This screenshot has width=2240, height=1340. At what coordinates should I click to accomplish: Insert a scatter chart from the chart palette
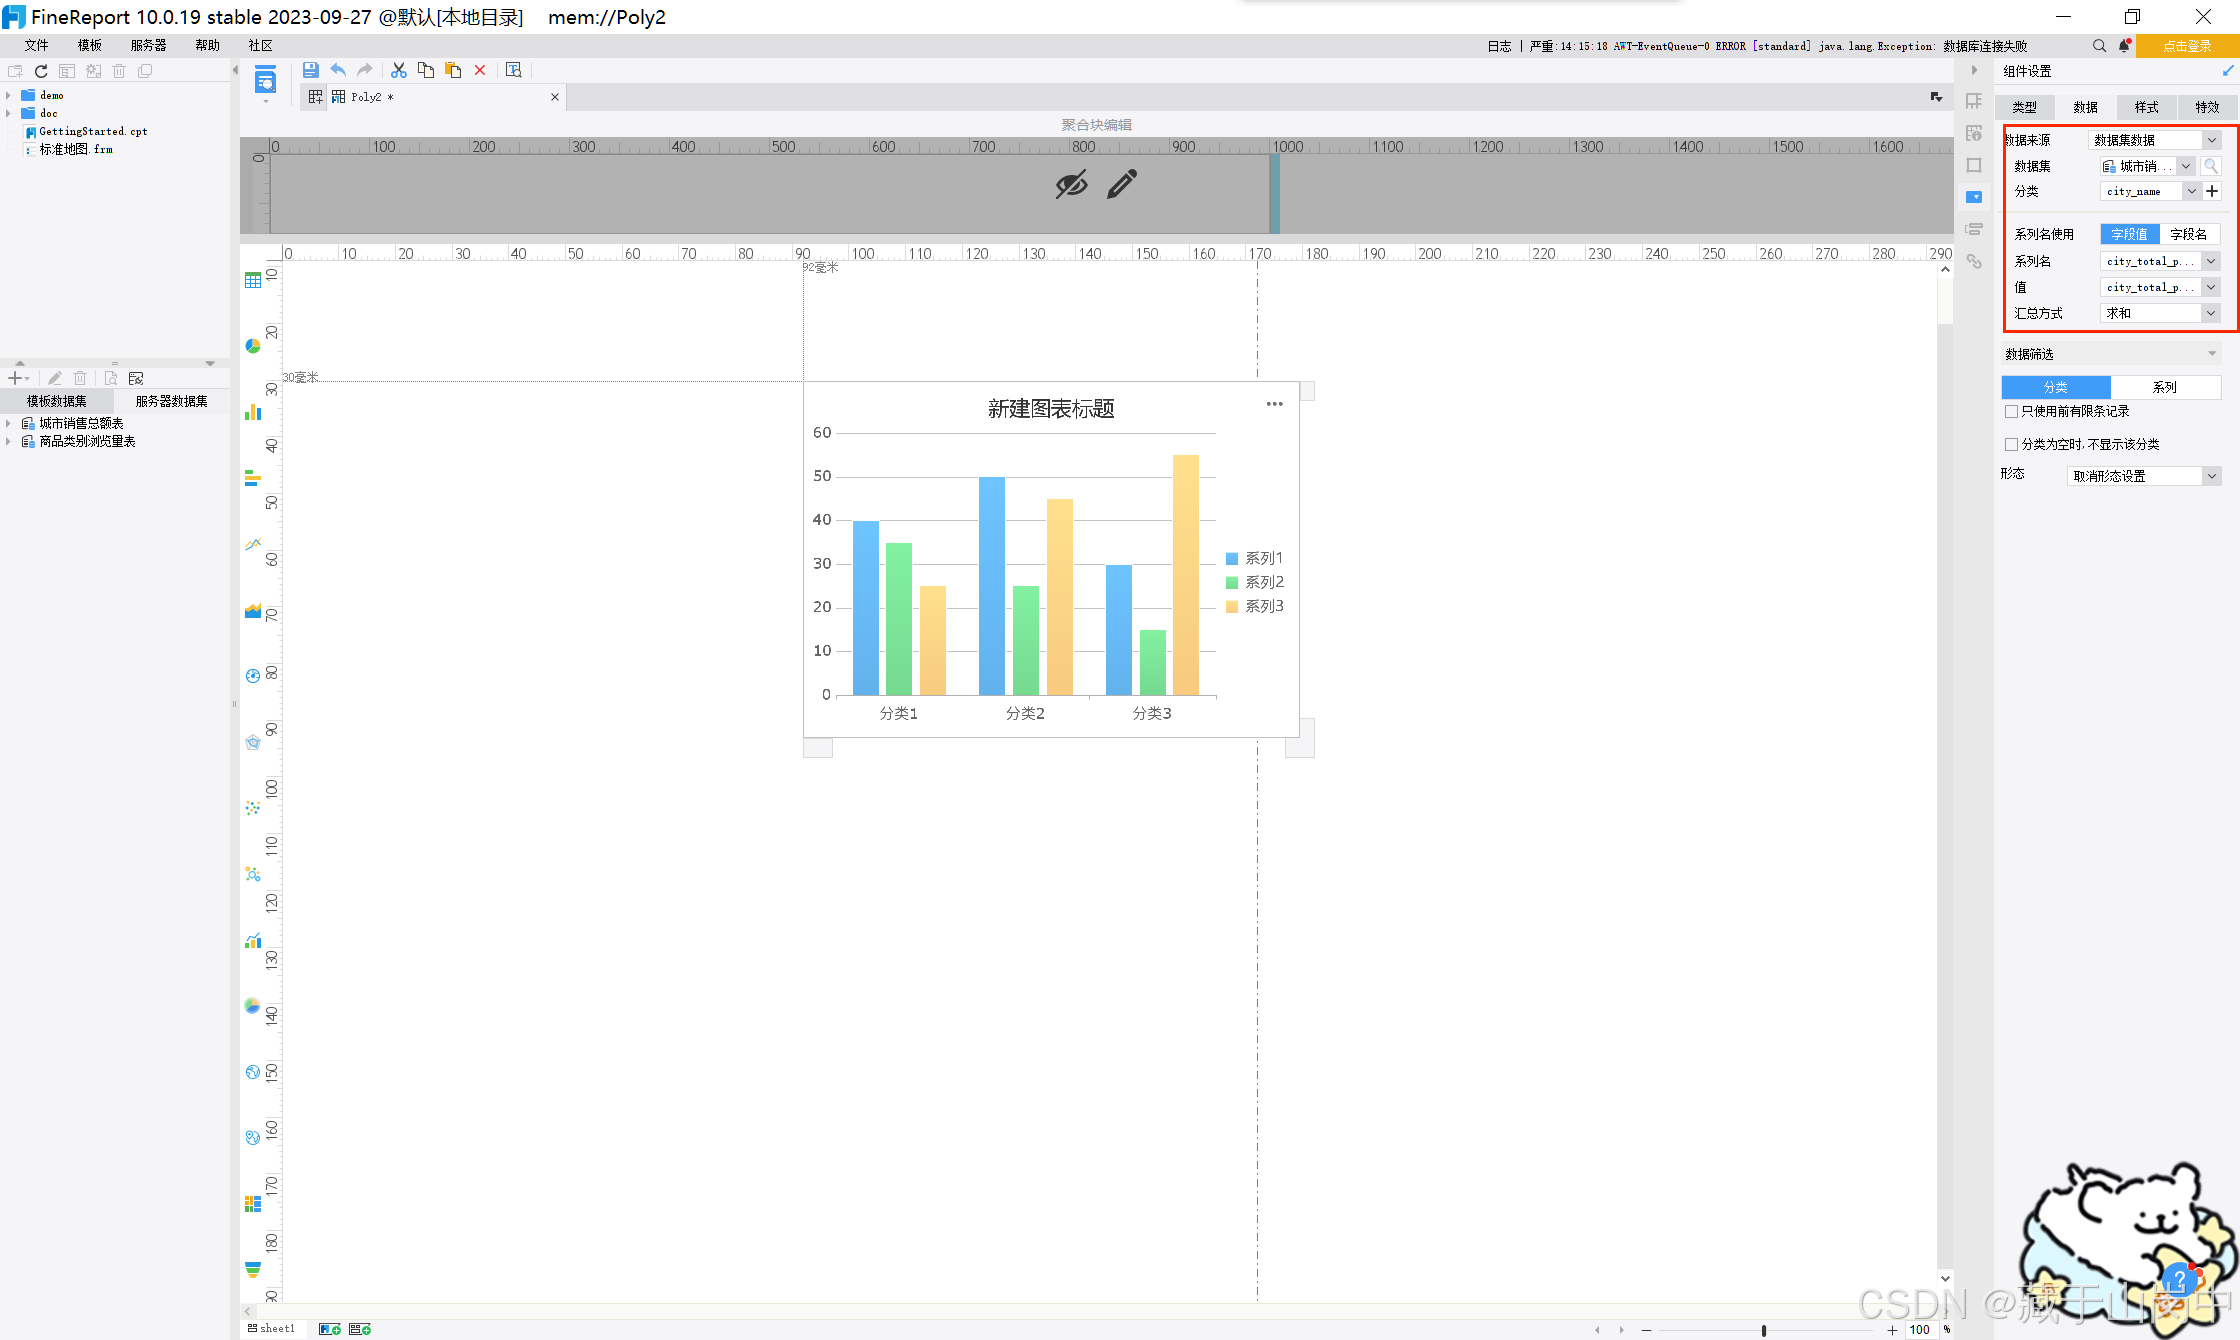[x=253, y=808]
